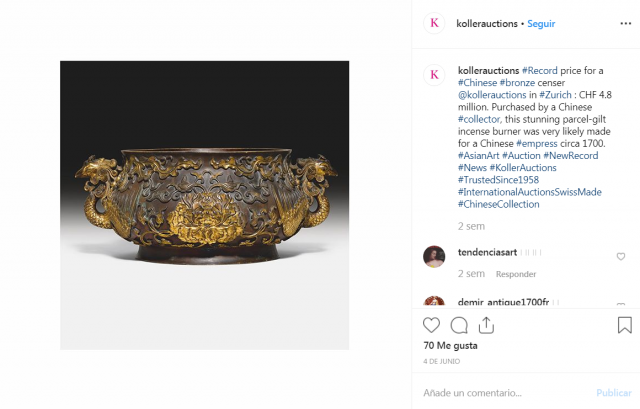Open the tendenciasart profile picture

(434, 256)
